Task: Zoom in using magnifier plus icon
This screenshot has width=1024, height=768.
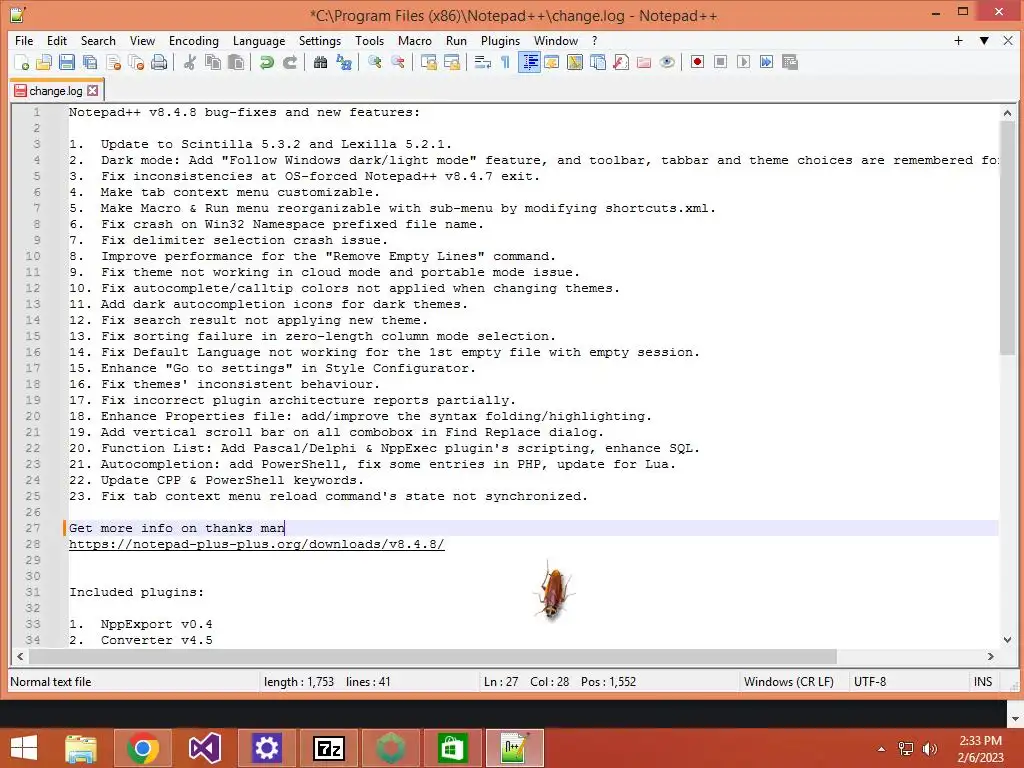Action: pos(374,62)
